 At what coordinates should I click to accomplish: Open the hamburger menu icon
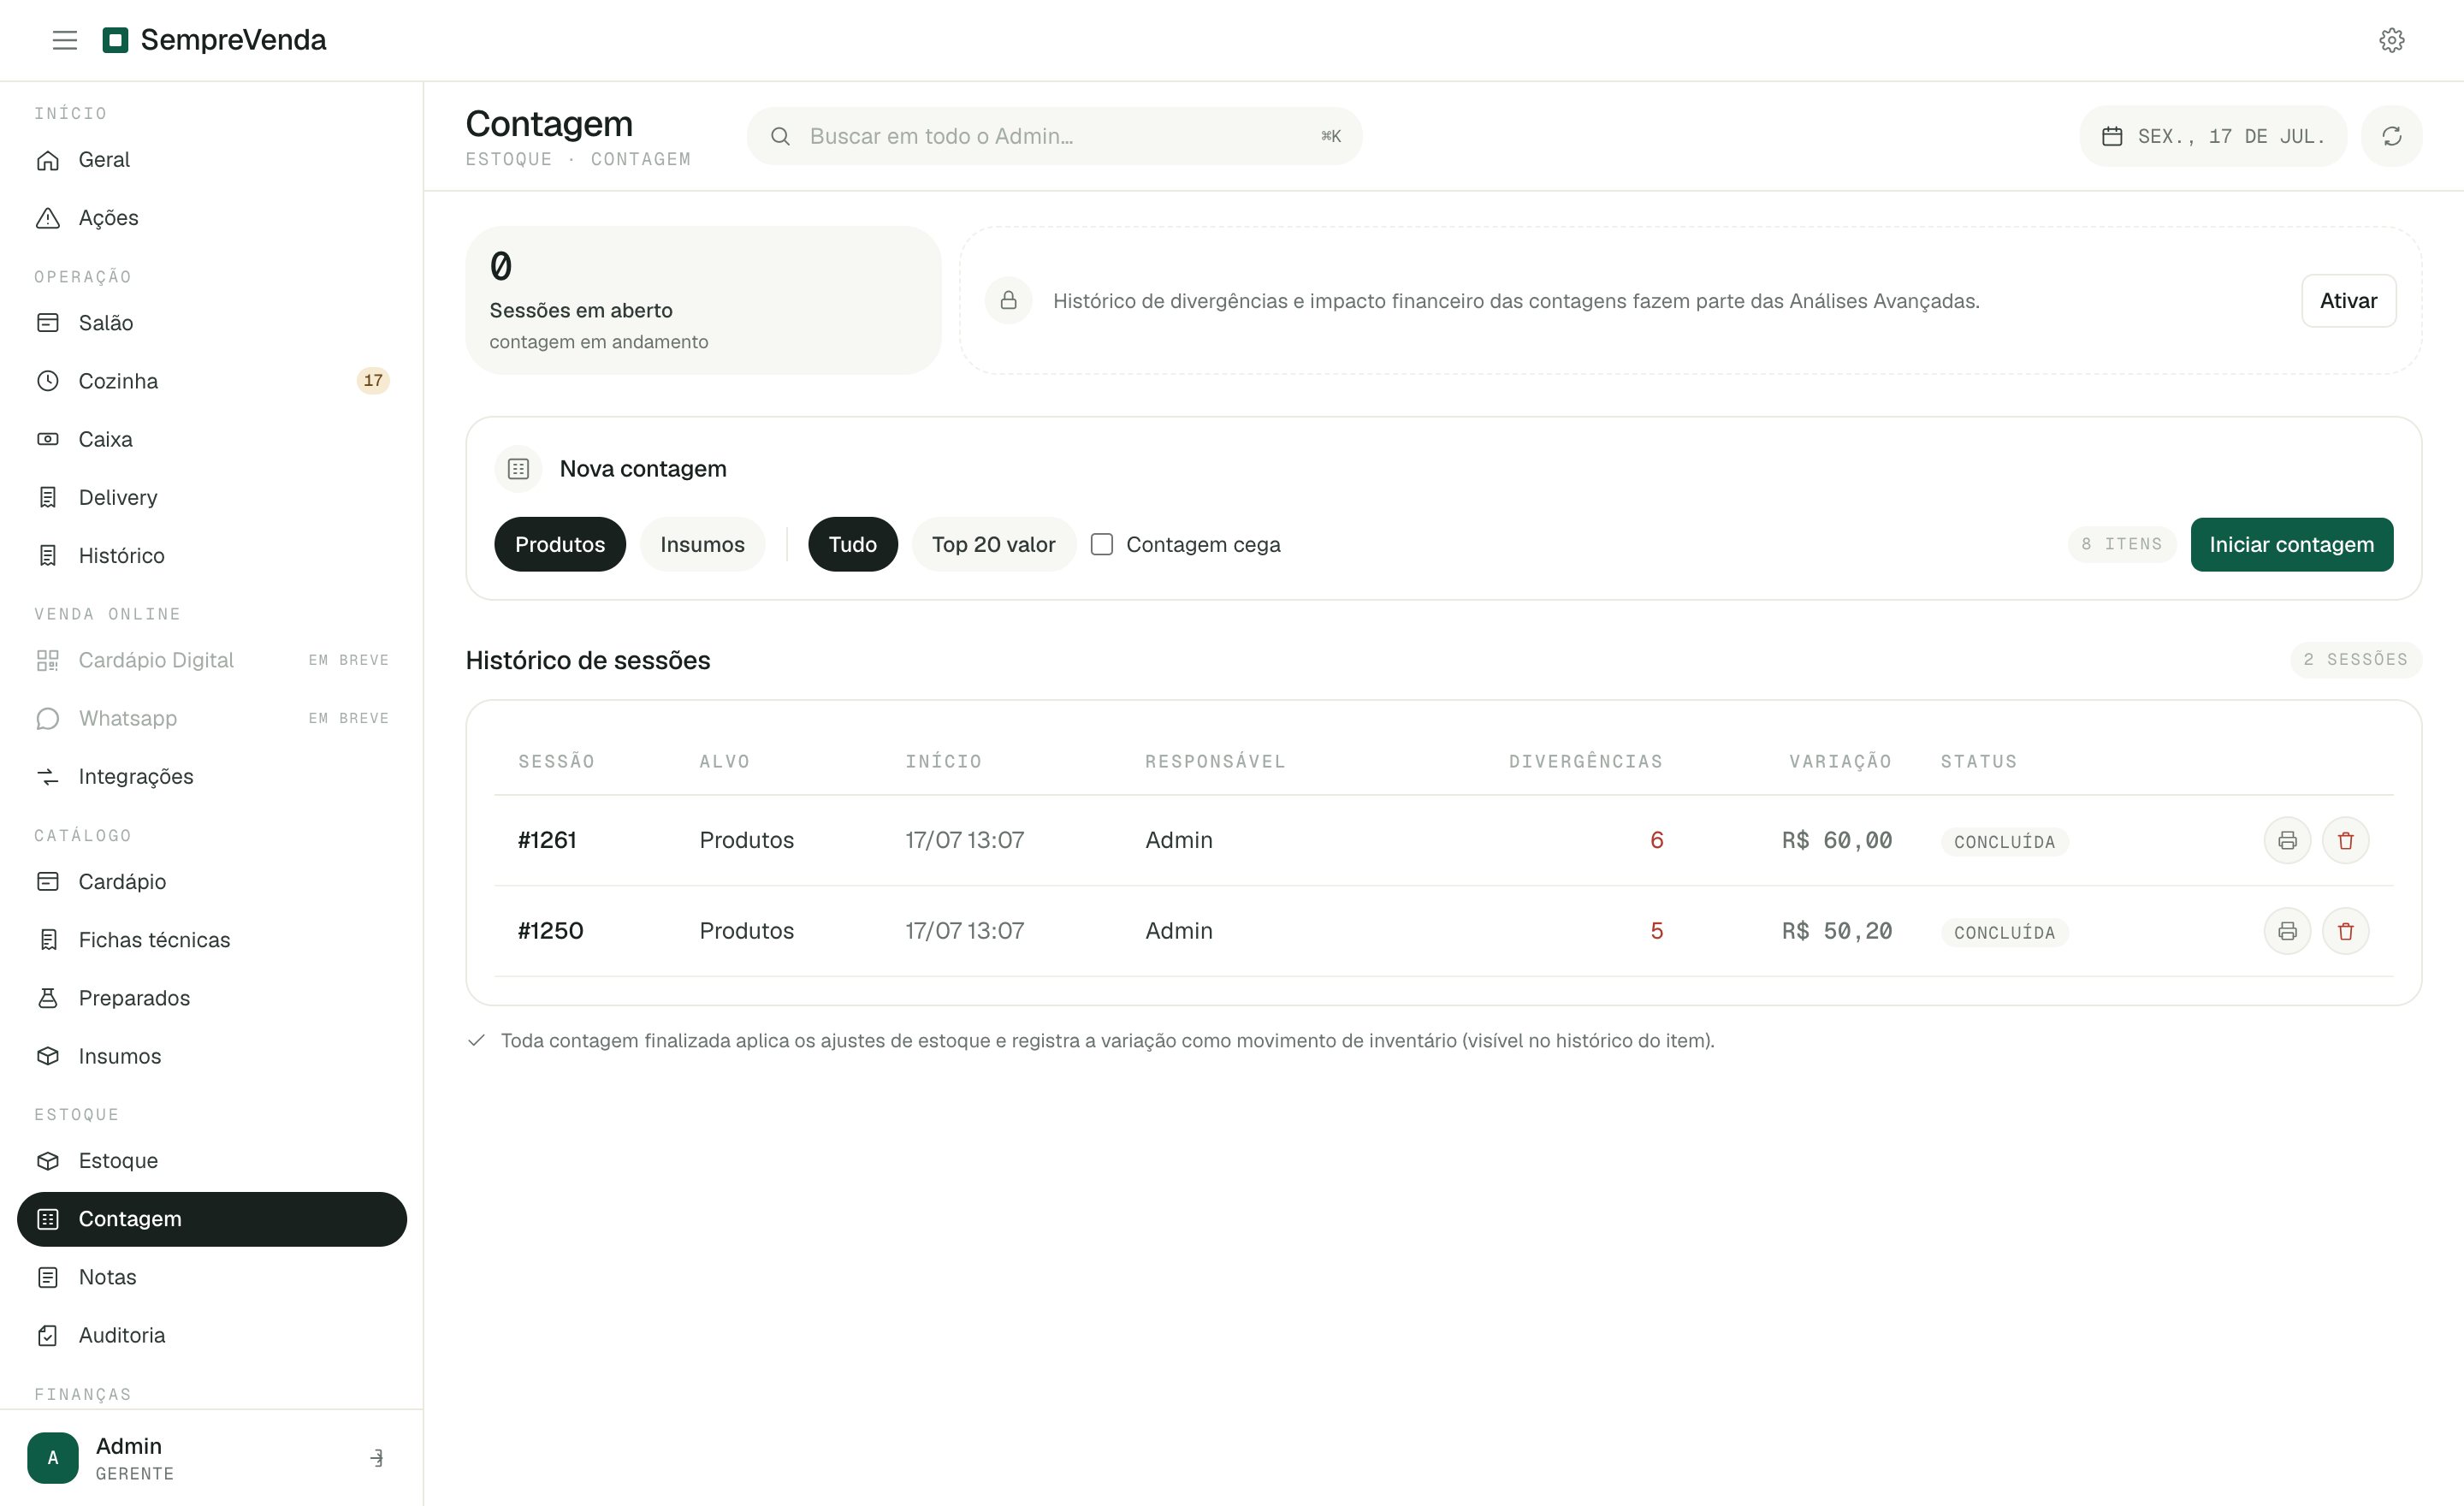65,40
